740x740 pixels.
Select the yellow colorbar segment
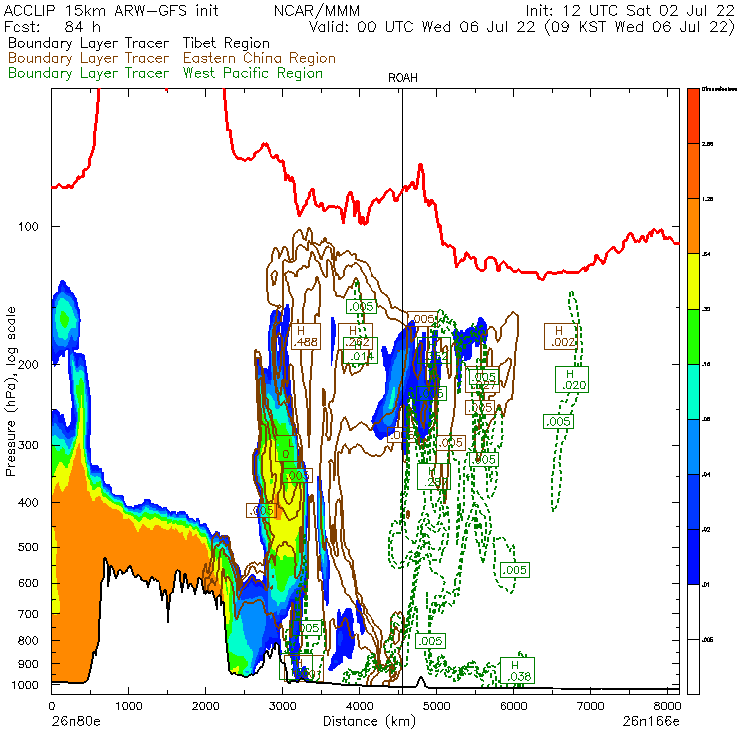point(693,281)
